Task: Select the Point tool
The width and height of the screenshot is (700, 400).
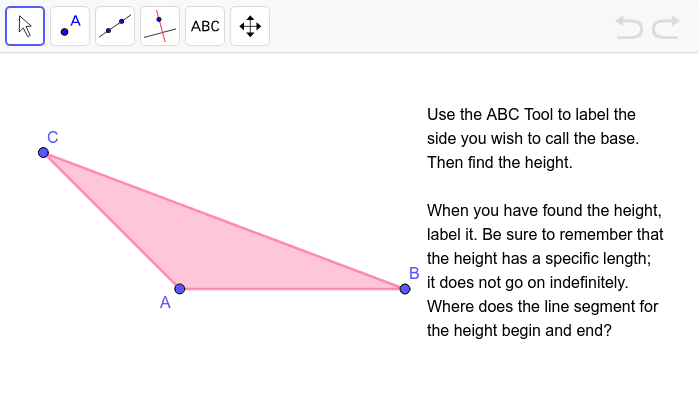Action: pos(70,26)
